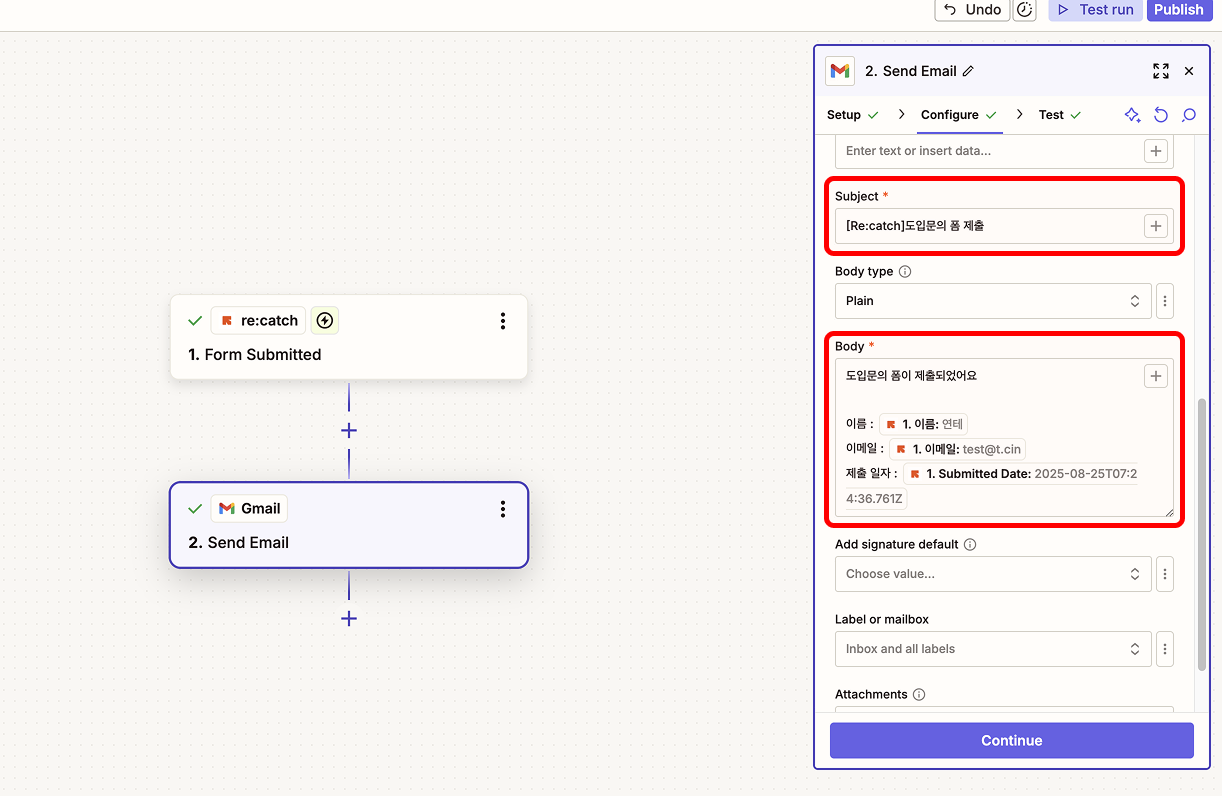Image resolution: width=1222 pixels, height=796 pixels.
Task: Click the comment bubble icon in panel
Action: point(1189,115)
